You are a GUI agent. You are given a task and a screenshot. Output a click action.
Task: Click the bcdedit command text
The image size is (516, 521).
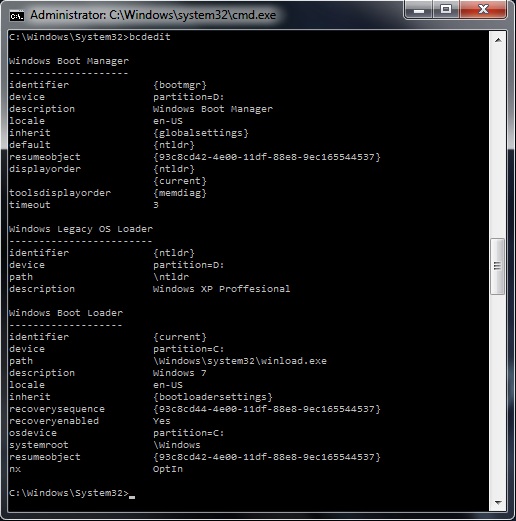pyautogui.click(x=150, y=37)
